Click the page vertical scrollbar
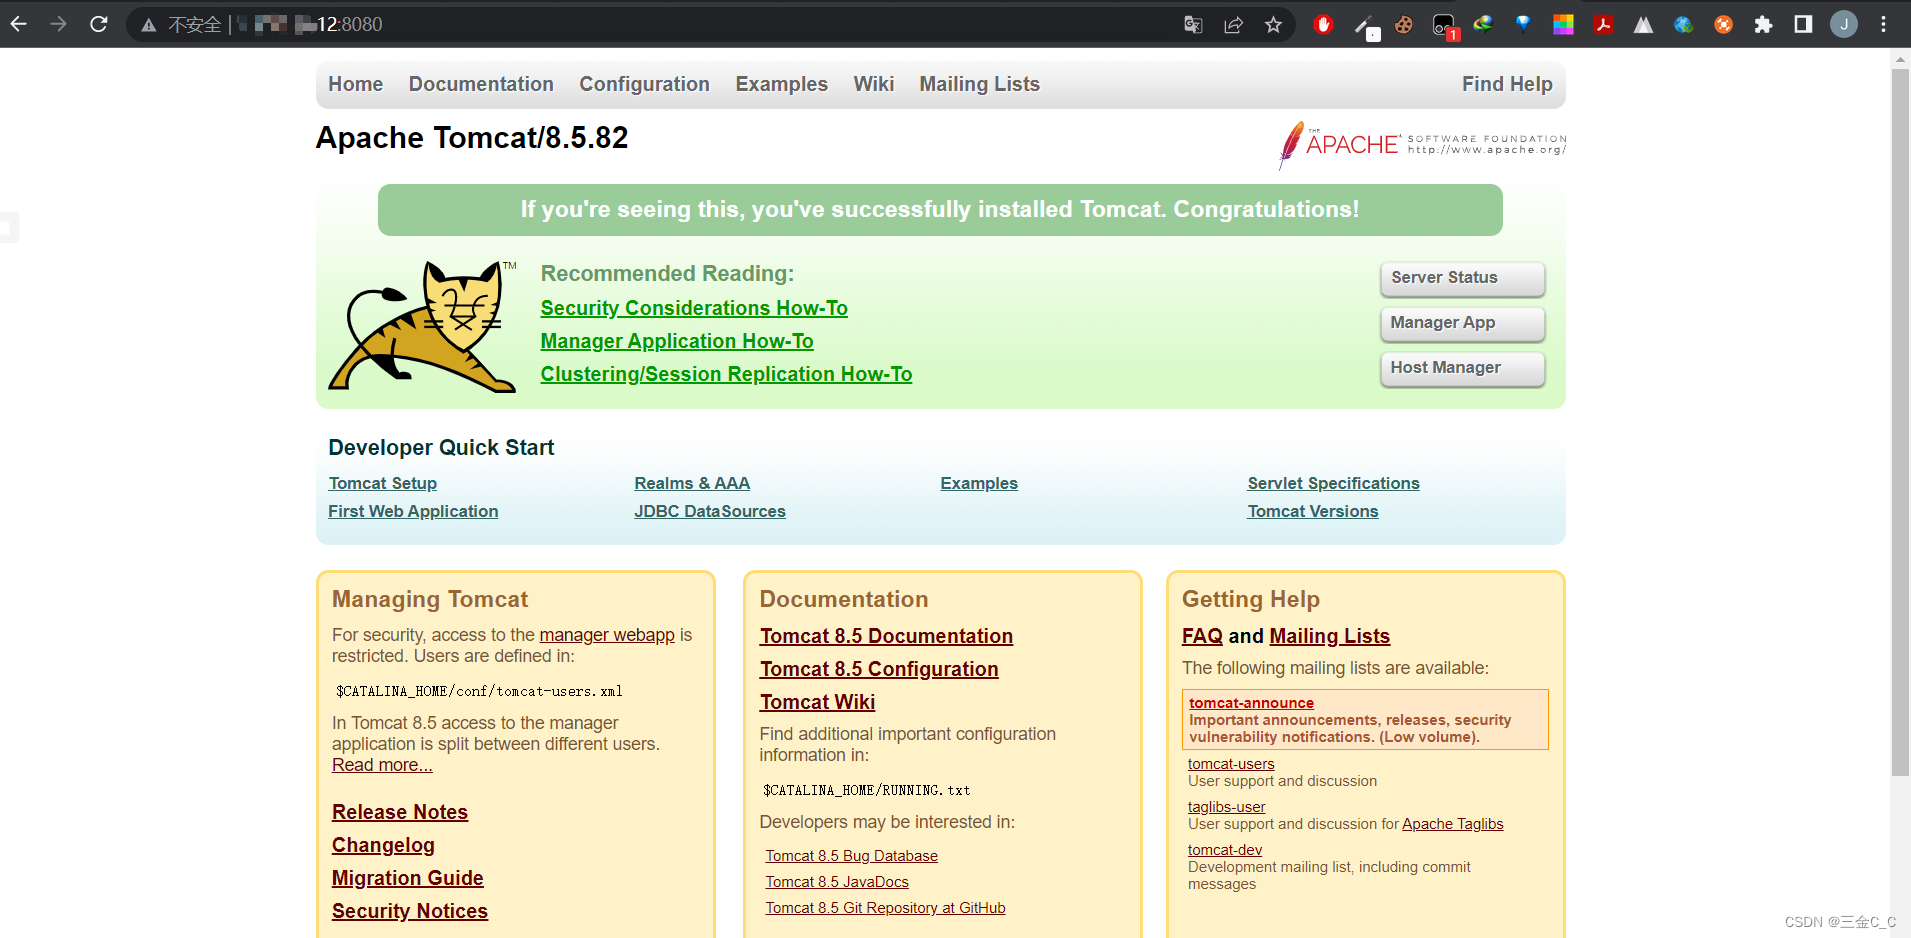The height and width of the screenshot is (938, 1911). pos(1900,420)
